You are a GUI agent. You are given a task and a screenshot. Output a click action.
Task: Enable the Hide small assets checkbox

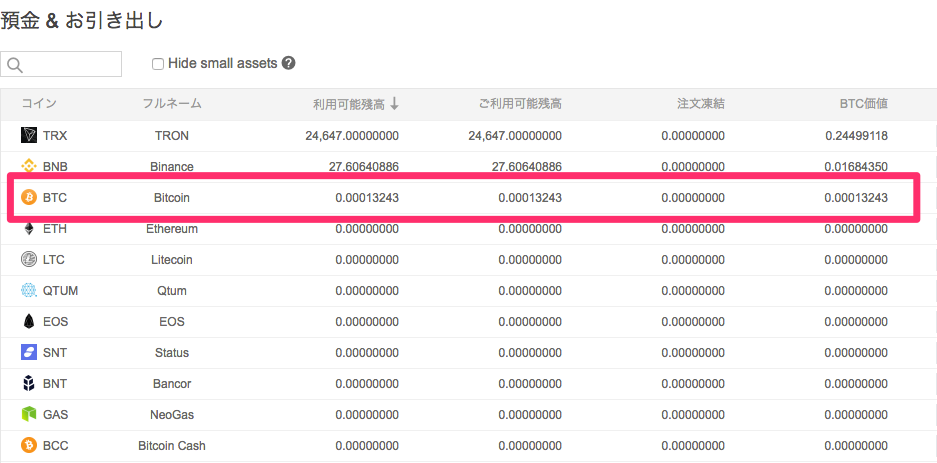[158, 64]
